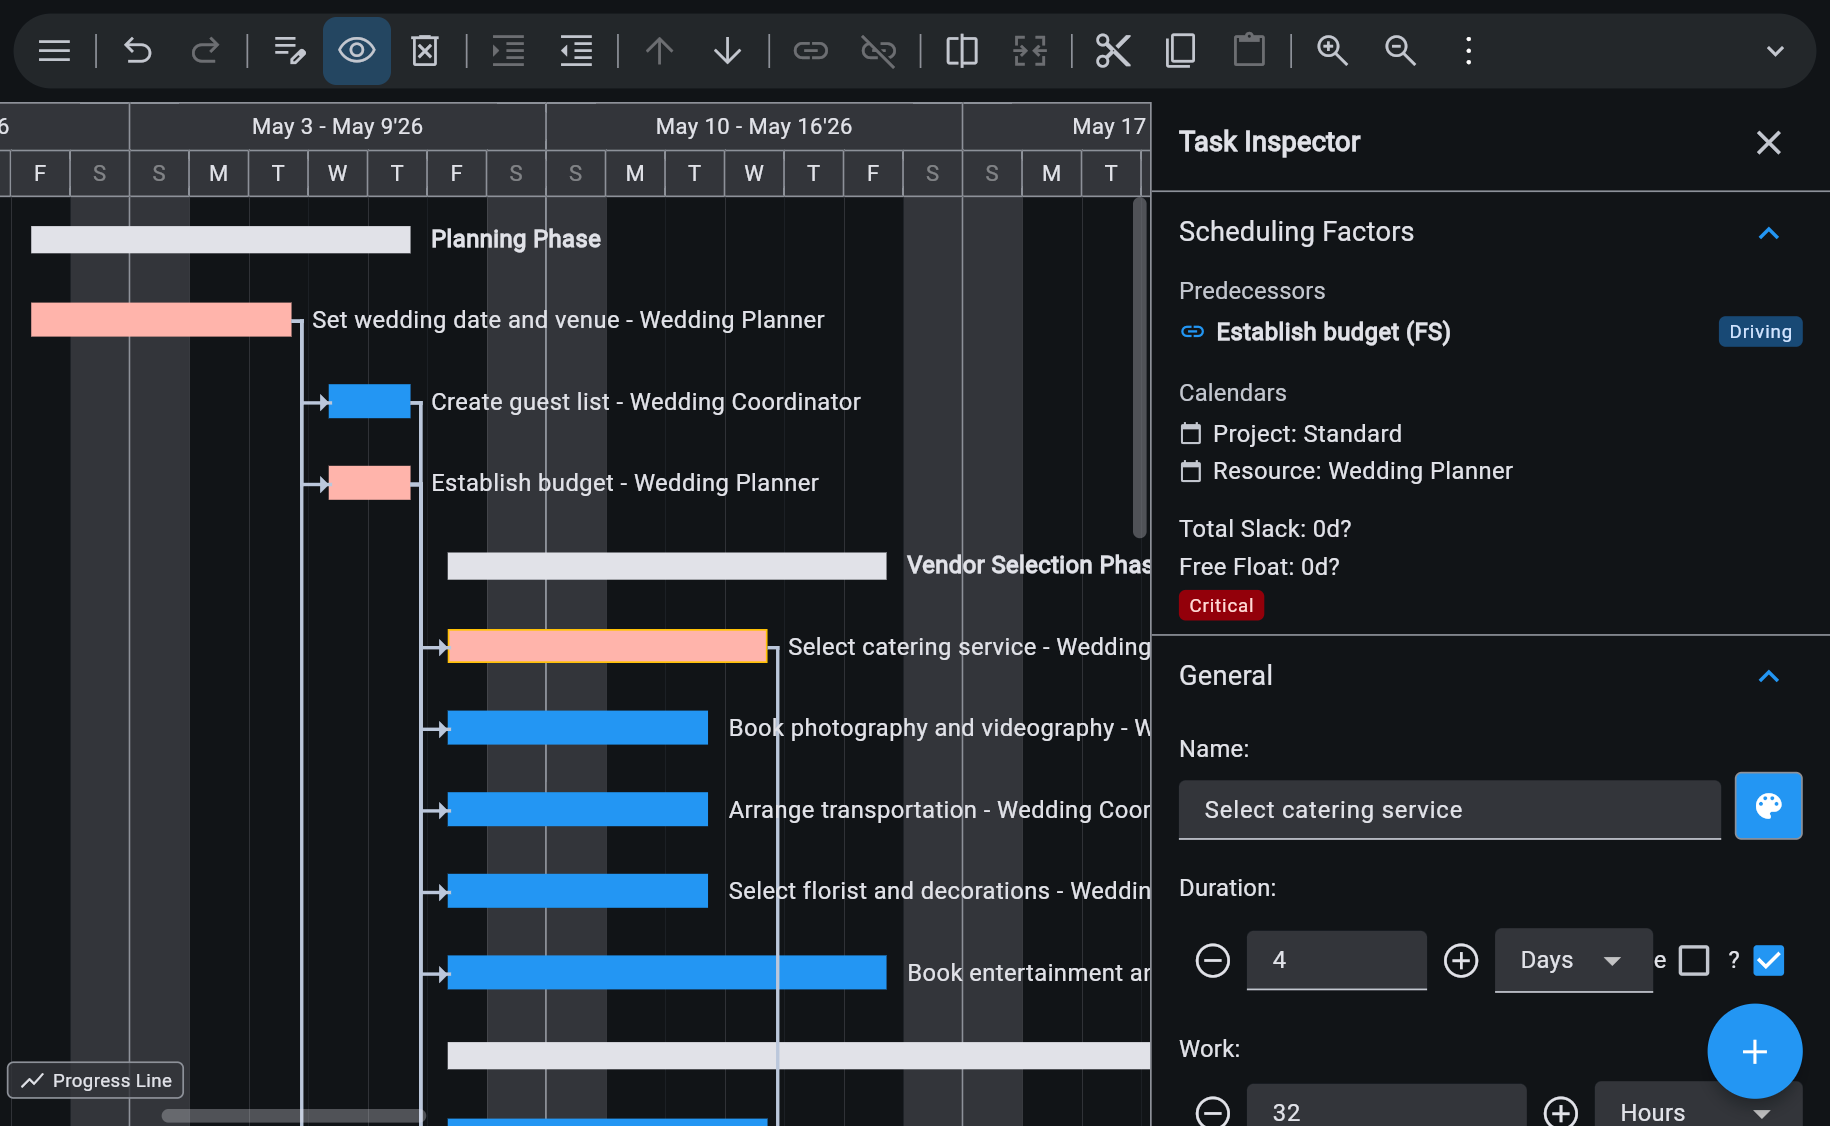Undo the last action
Image resolution: width=1830 pixels, height=1126 pixels.
[x=137, y=50]
